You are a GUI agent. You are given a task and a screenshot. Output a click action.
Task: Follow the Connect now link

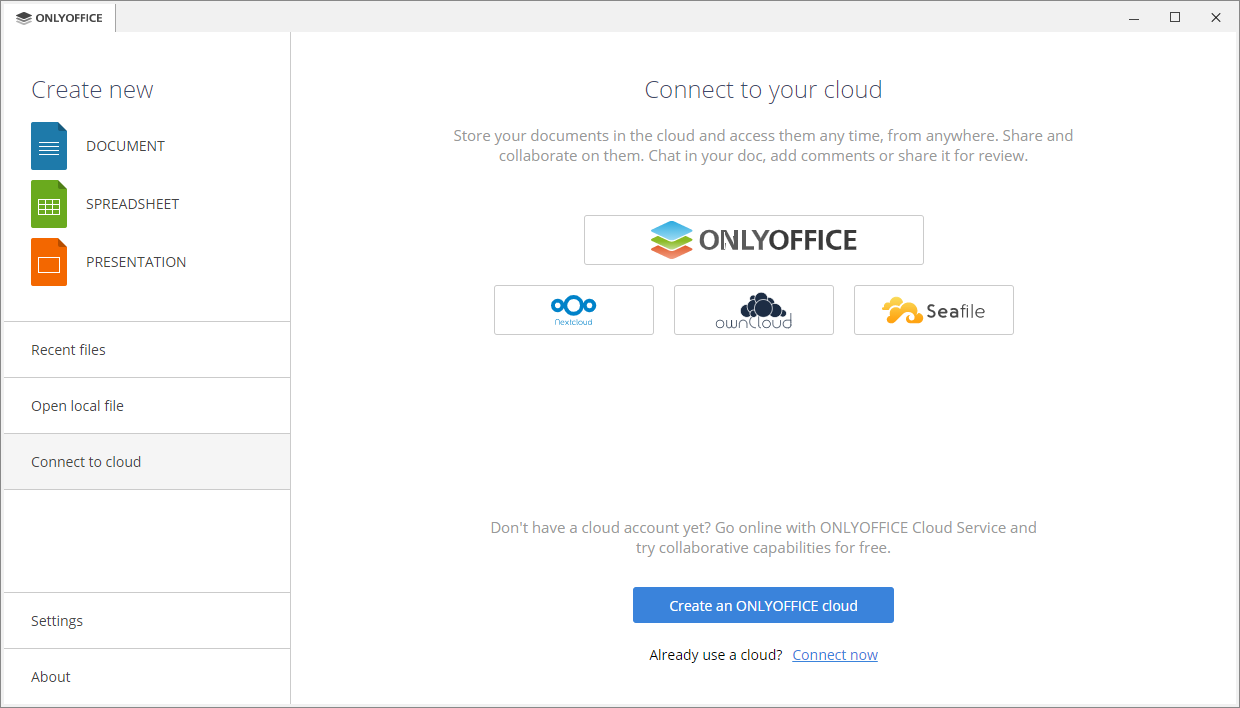coord(834,654)
